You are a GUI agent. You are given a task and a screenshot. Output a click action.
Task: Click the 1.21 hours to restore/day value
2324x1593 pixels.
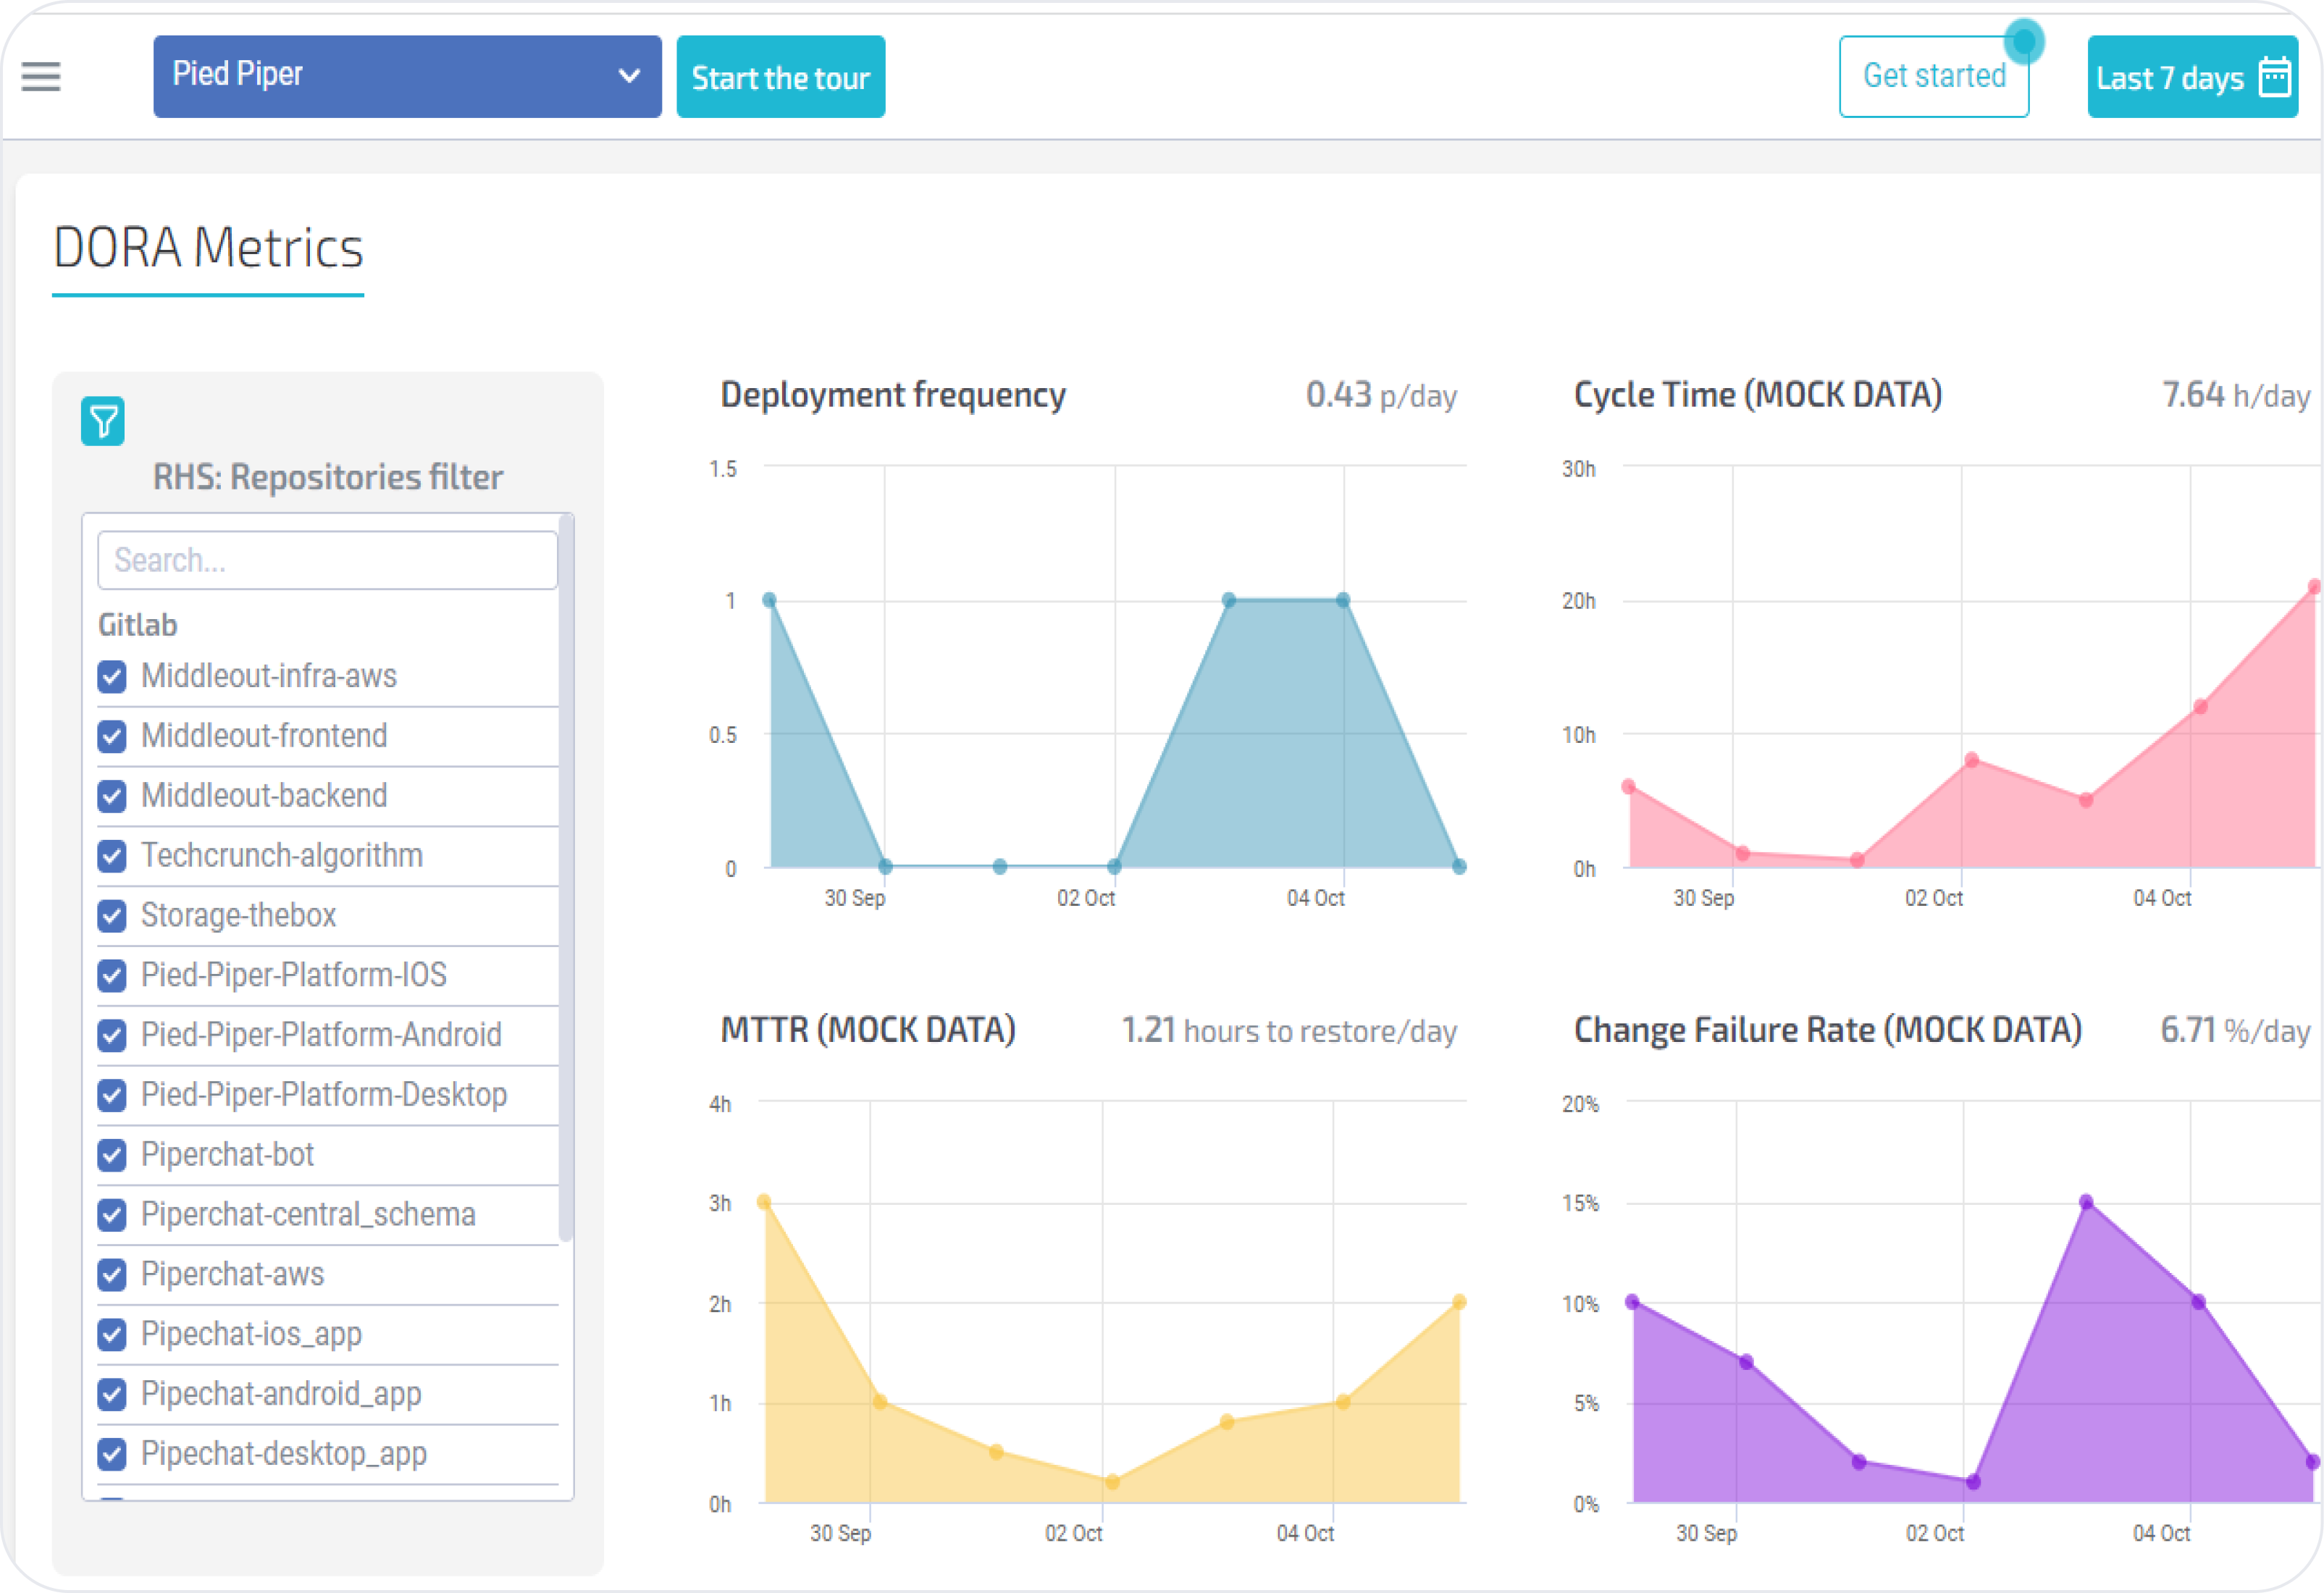(1289, 1031)
